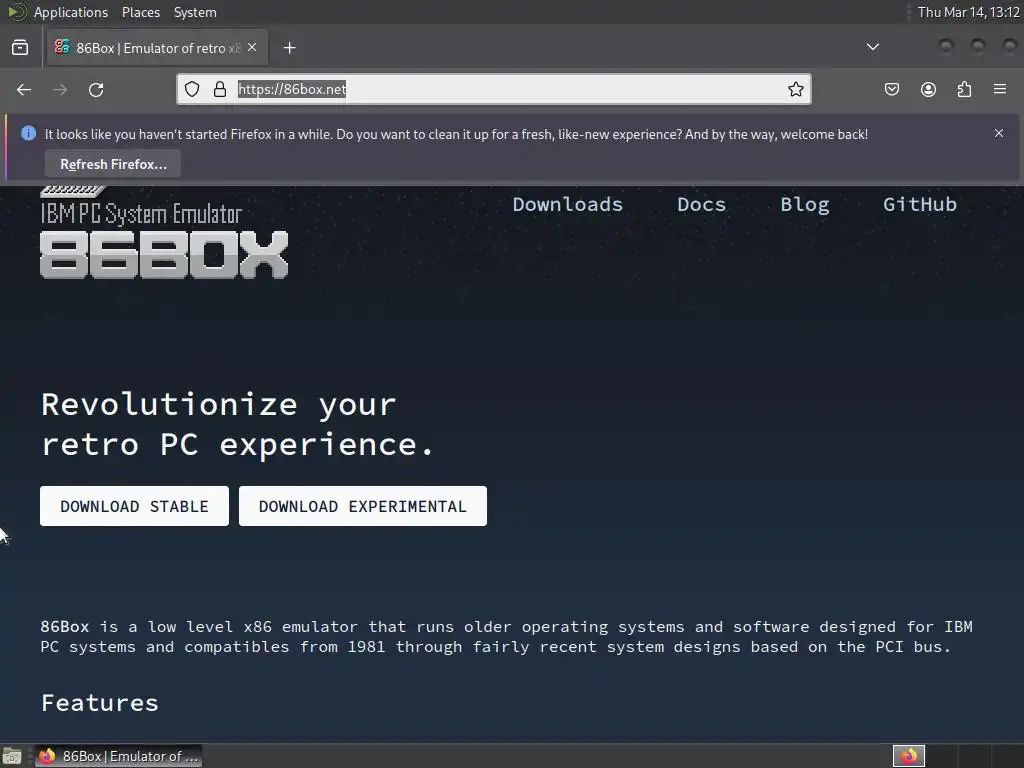Expand the list all tabs chevron
1024x768 pixels.
872,47
